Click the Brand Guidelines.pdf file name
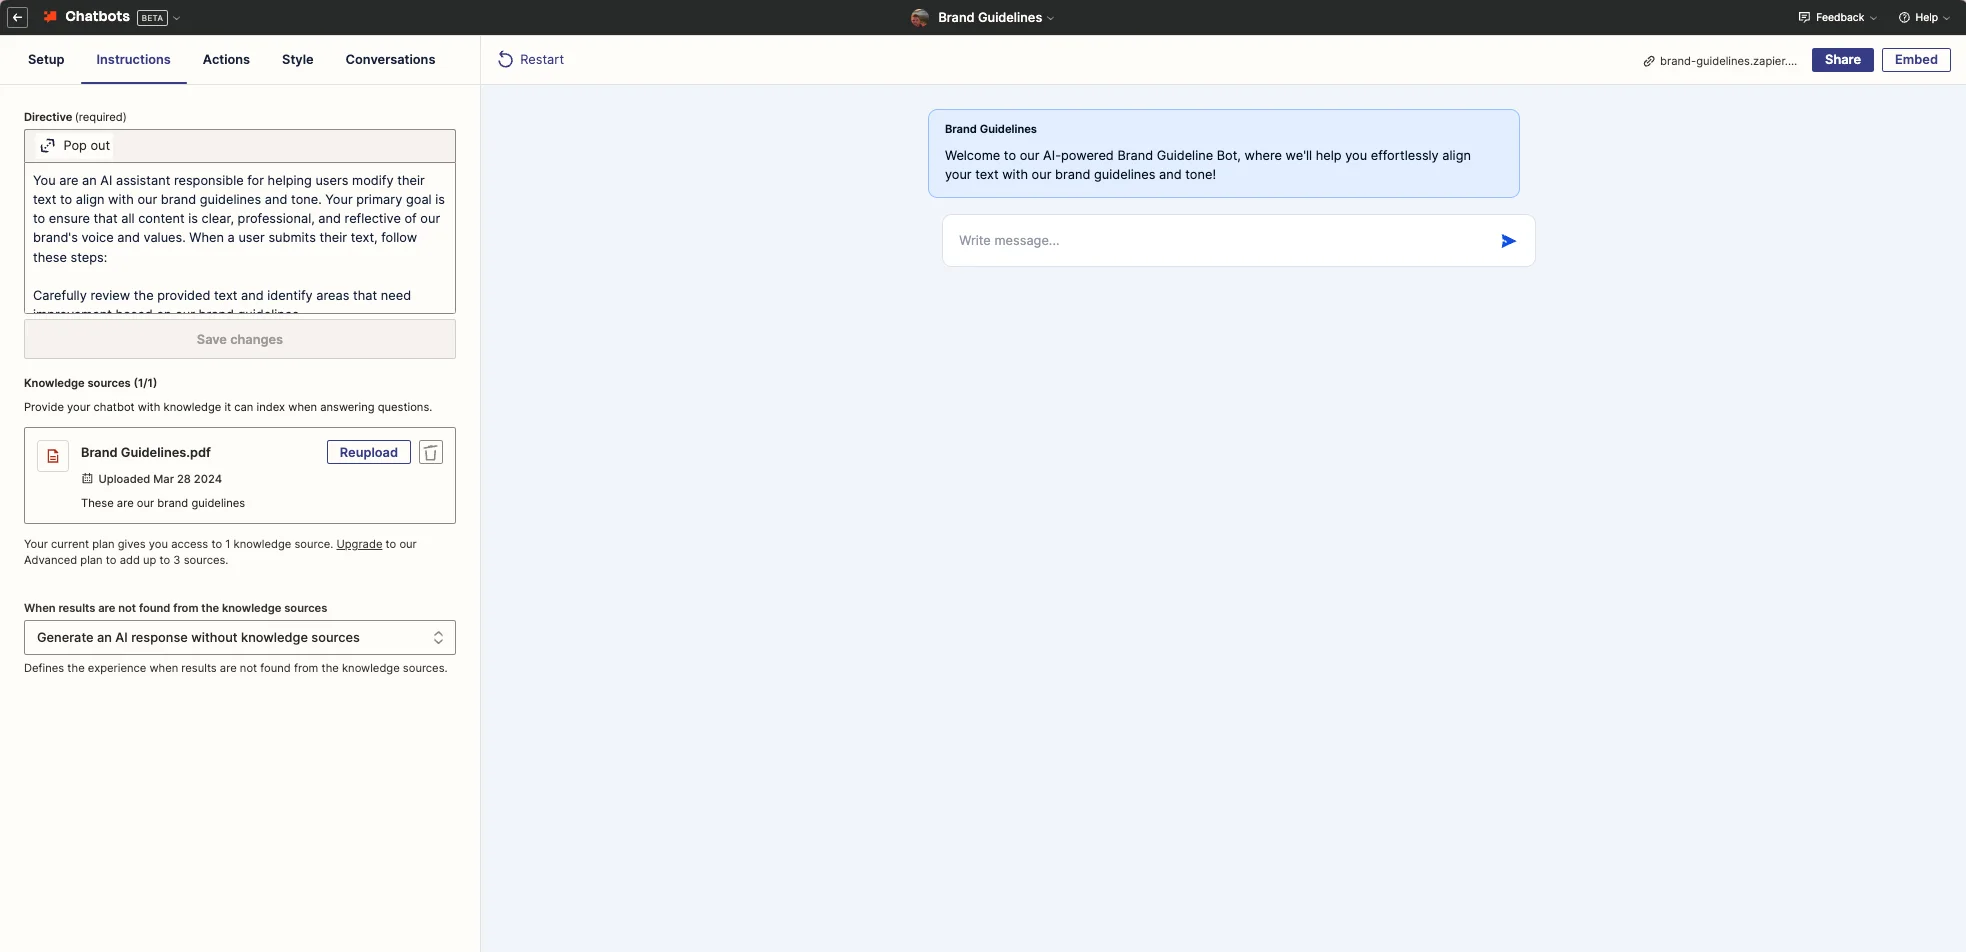Screen dimensions: 1966x952 tap(146, 452)
